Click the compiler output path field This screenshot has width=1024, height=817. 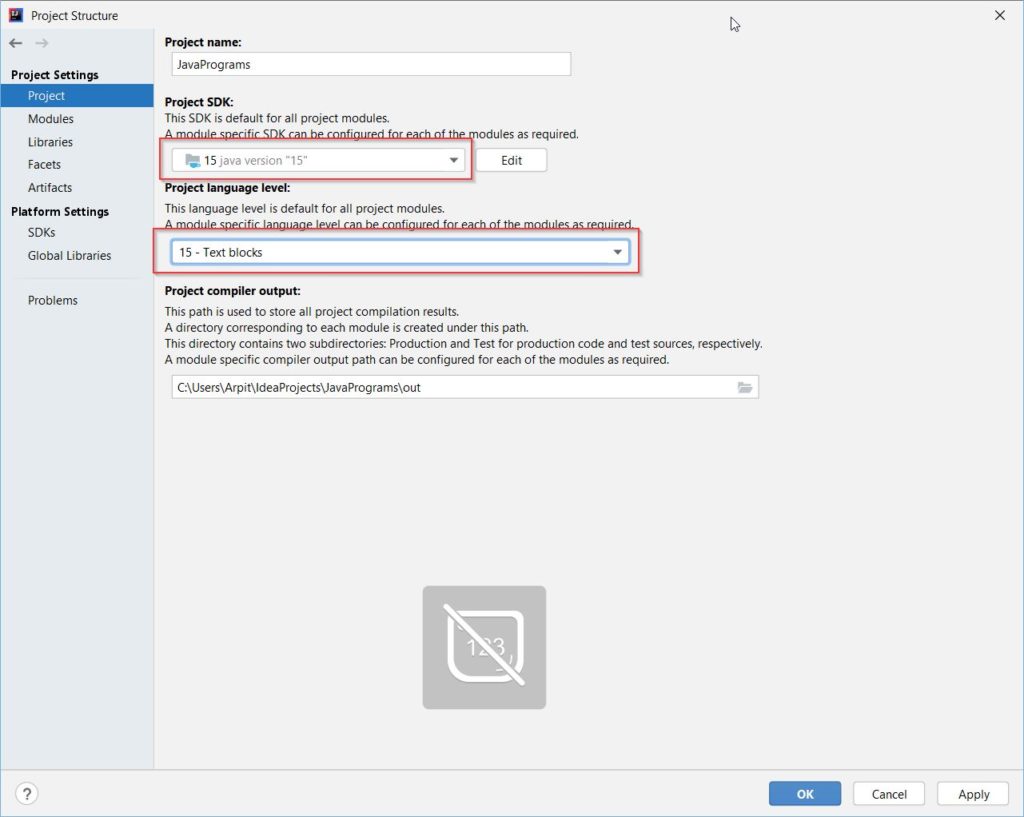pos(450,387)
